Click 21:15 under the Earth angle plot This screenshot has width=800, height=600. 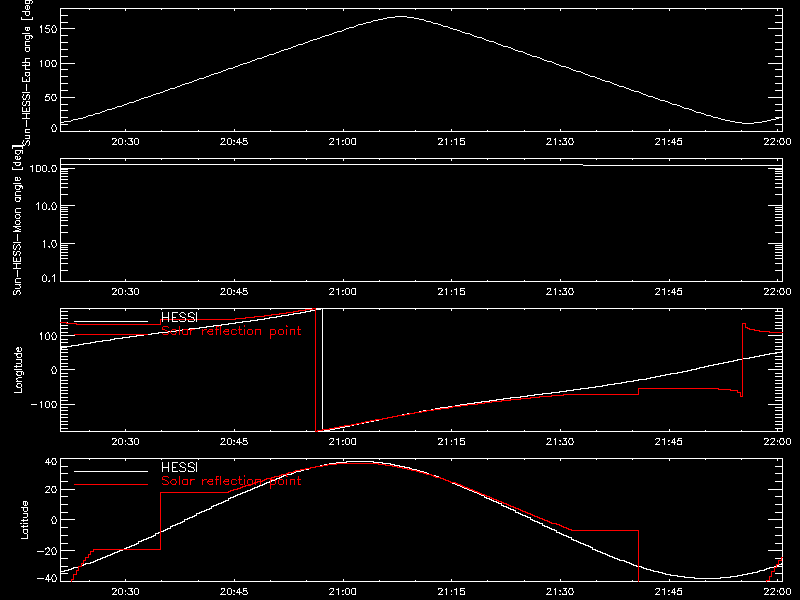pyautogui.click(x=452, y=141)
